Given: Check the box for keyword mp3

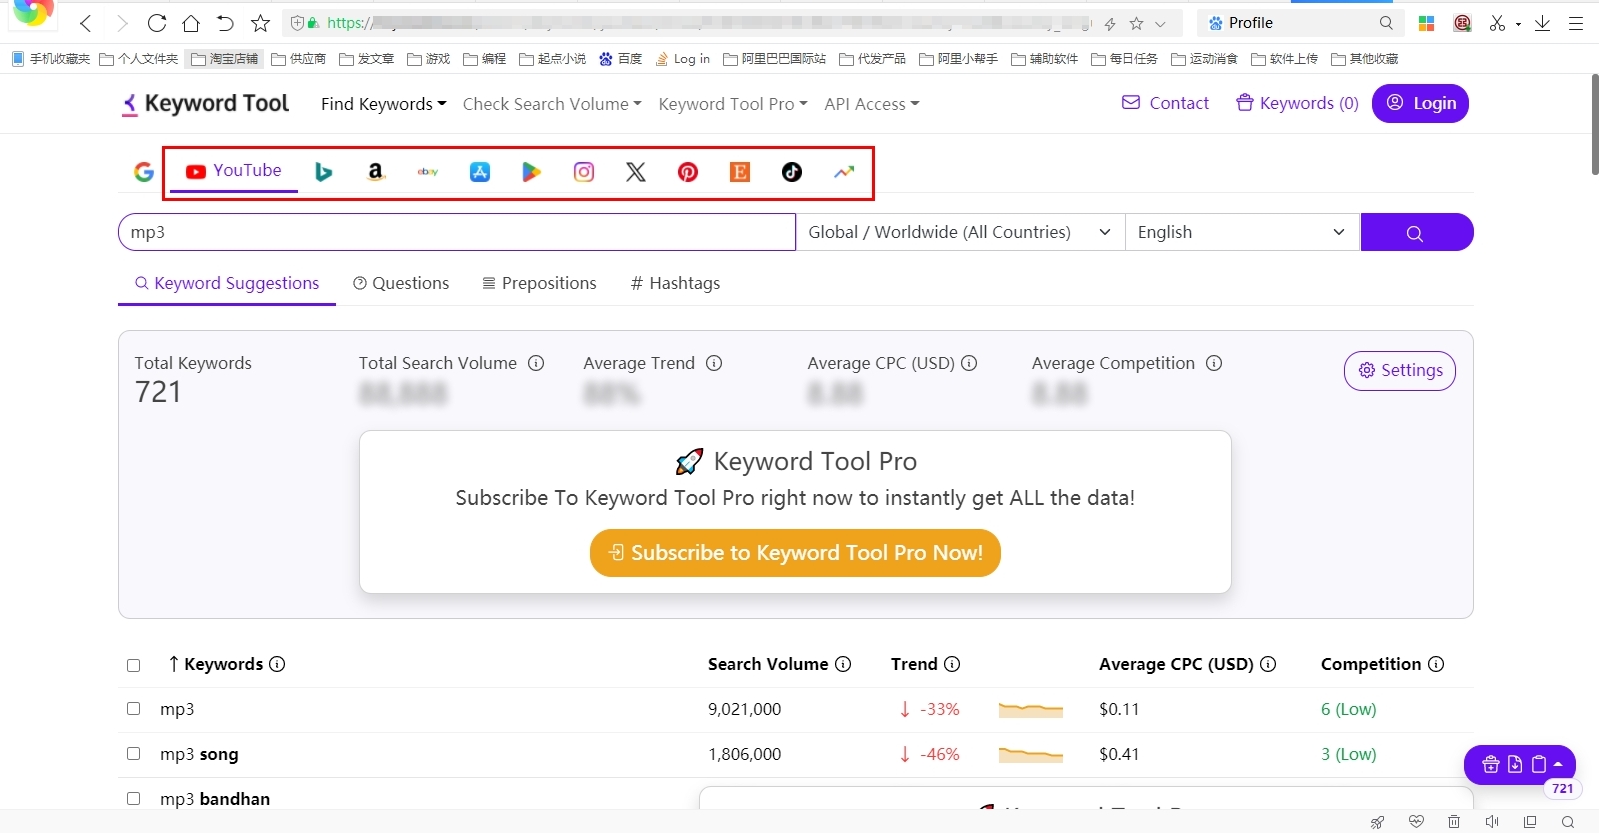Looking at the screenshot, I should (x=133, y=708).
